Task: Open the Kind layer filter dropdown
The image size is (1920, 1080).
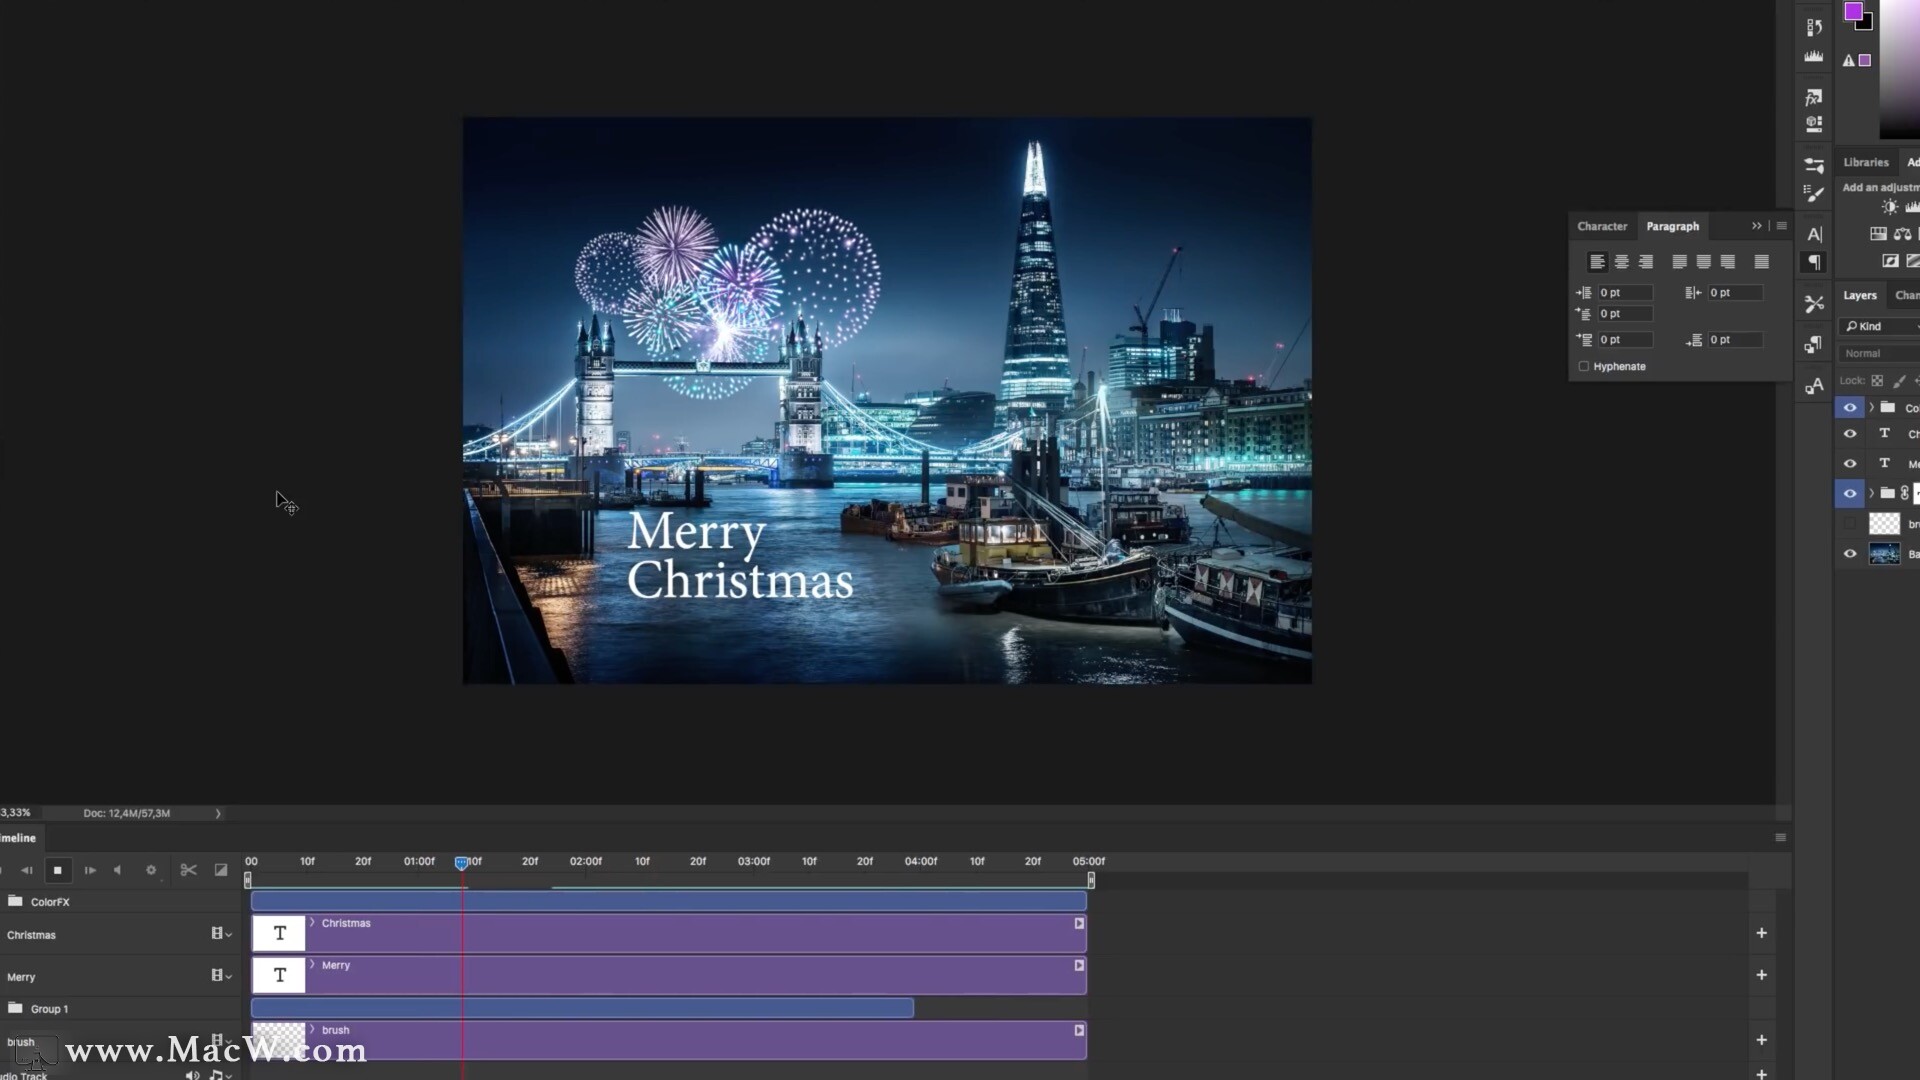Action: [x=1880, y=326]
